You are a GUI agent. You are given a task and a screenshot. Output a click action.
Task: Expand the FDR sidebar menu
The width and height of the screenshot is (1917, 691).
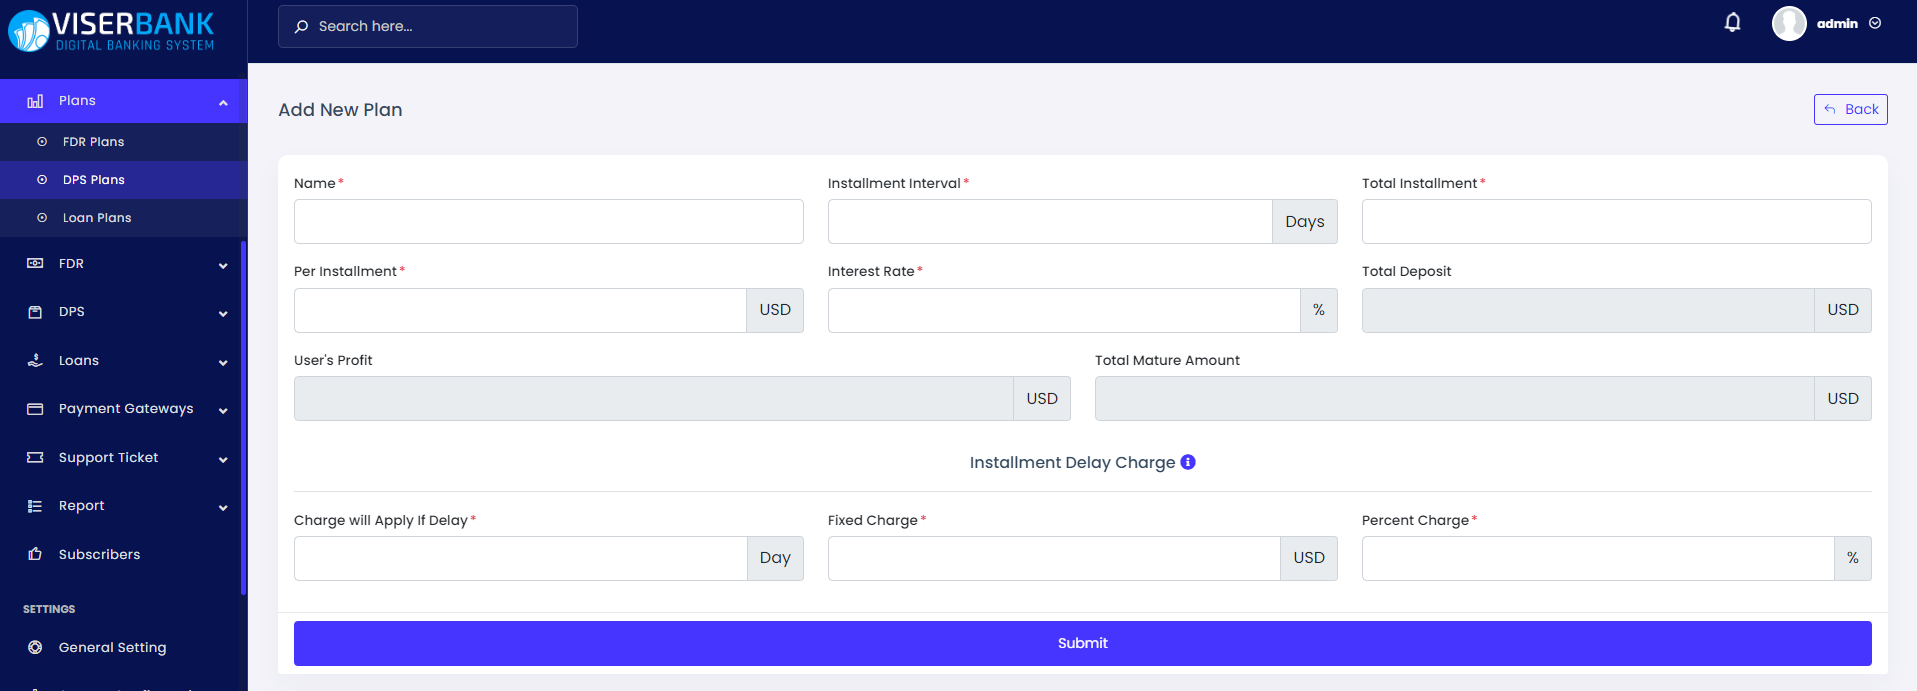pos(223,265)
